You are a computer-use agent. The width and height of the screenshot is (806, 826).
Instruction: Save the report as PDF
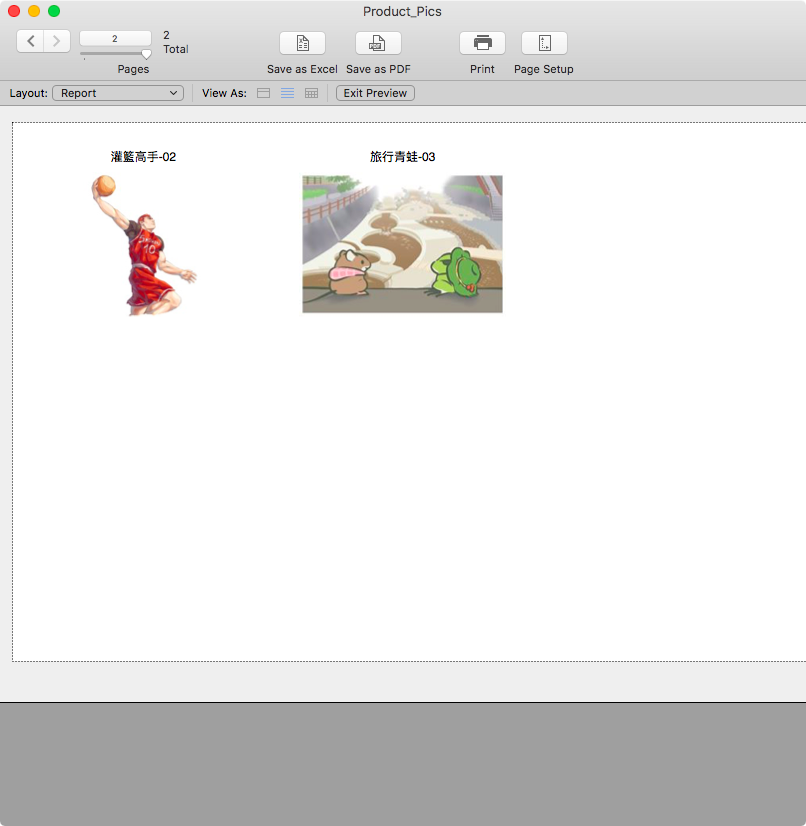coord(378,43)
